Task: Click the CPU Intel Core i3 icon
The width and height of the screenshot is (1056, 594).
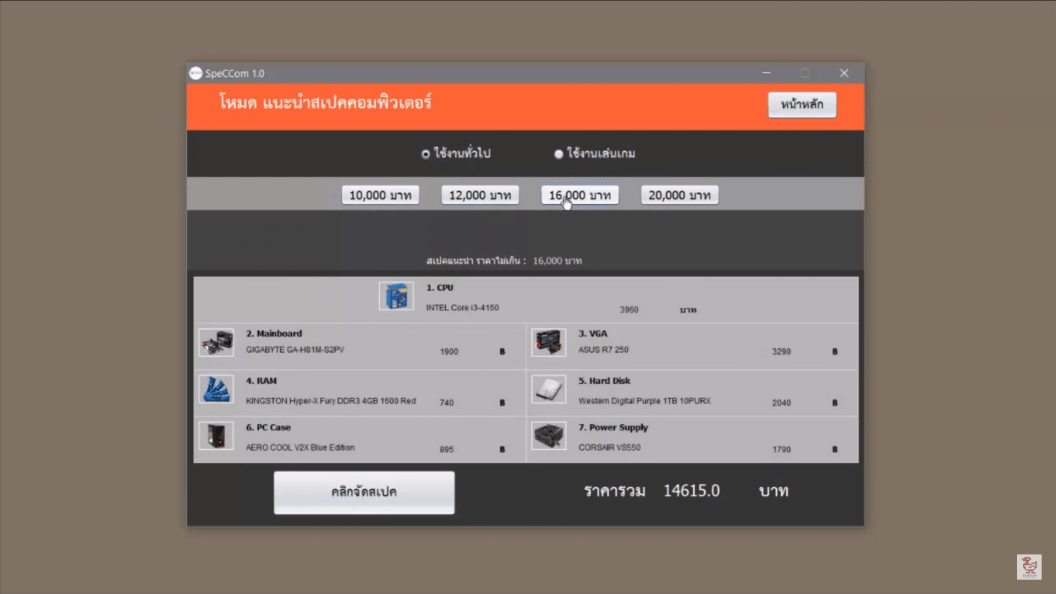Action: pyautogui.click(x=396, y=296)
